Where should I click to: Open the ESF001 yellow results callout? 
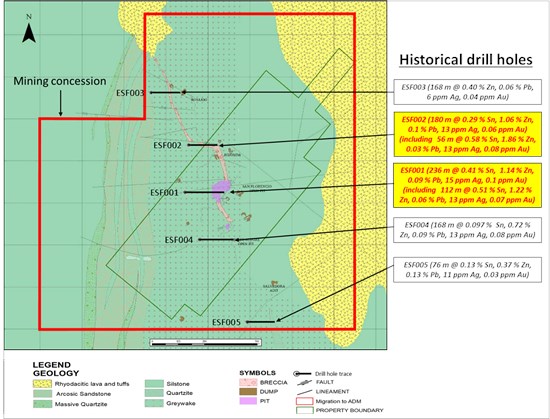point(468,185)
